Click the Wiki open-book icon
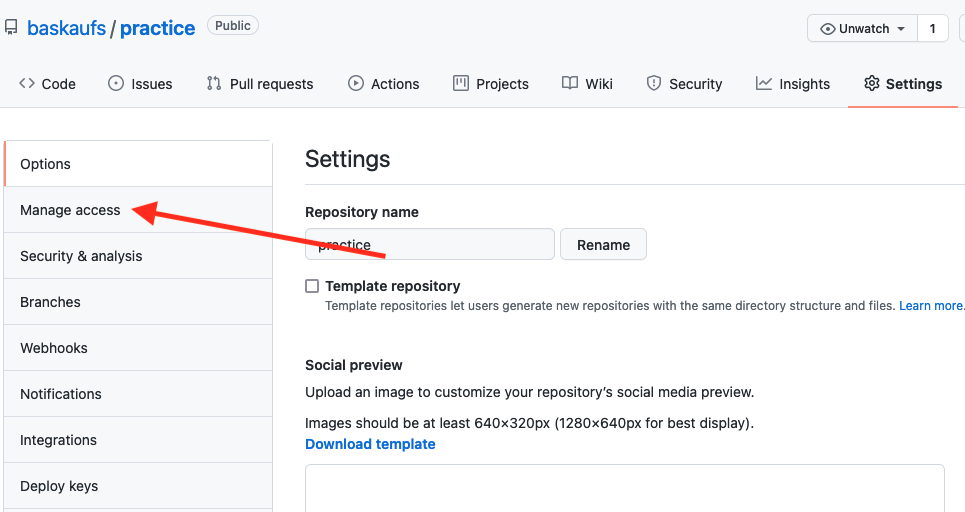 pyautogui.click(x=570, y=83)
